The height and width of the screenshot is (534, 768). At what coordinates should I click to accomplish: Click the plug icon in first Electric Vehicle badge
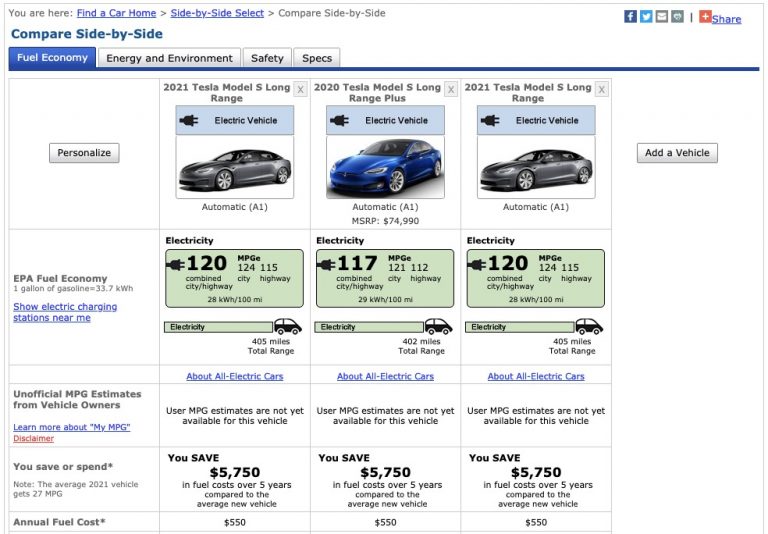pyautogui.click(x=189, y=121)
